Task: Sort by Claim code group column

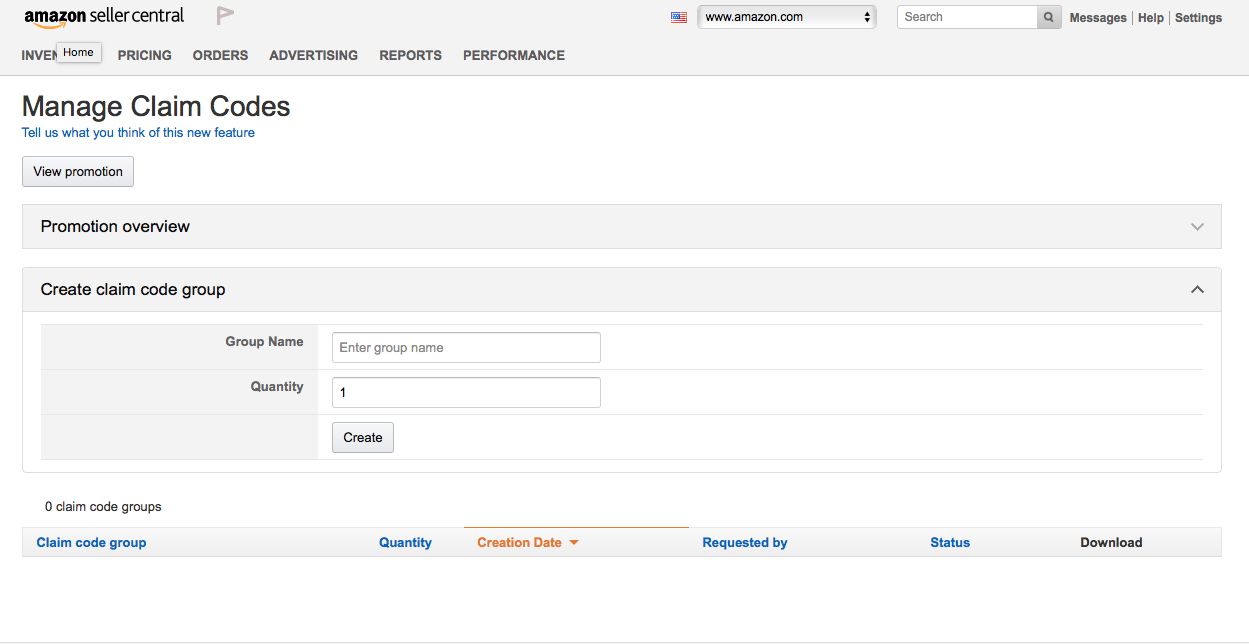Action: (91, 543)
